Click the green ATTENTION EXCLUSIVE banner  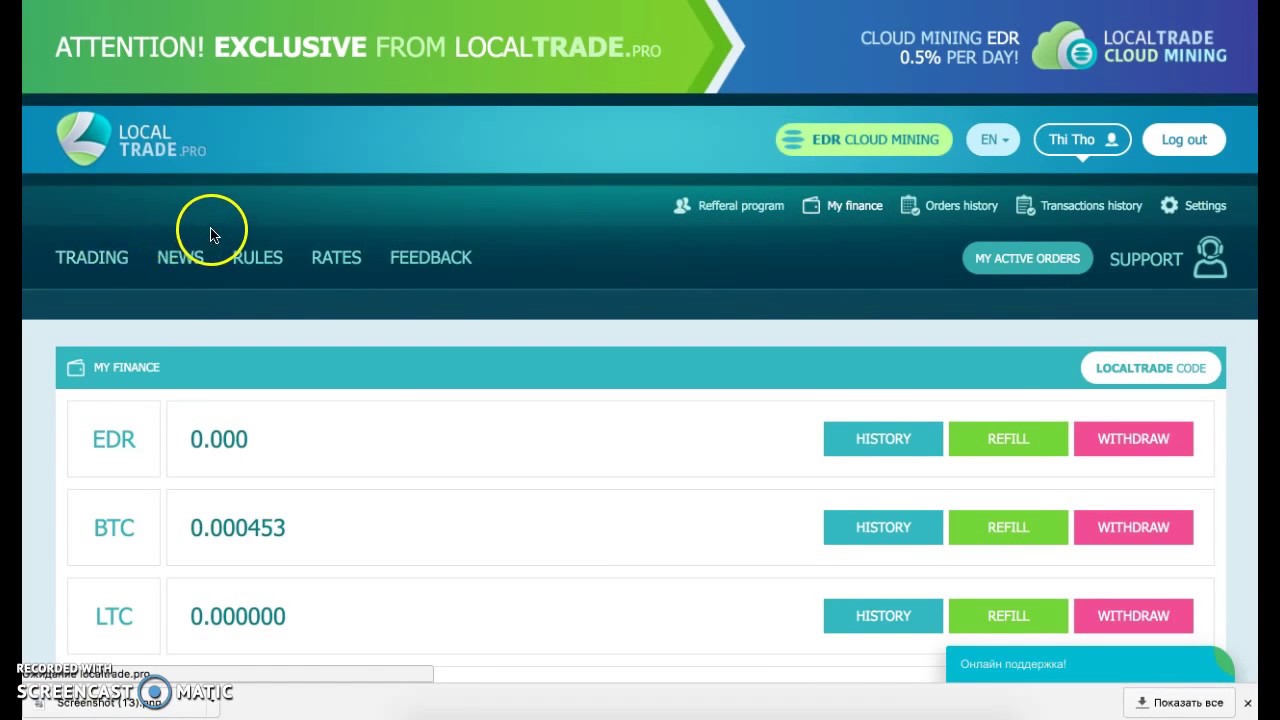(380, 47)
